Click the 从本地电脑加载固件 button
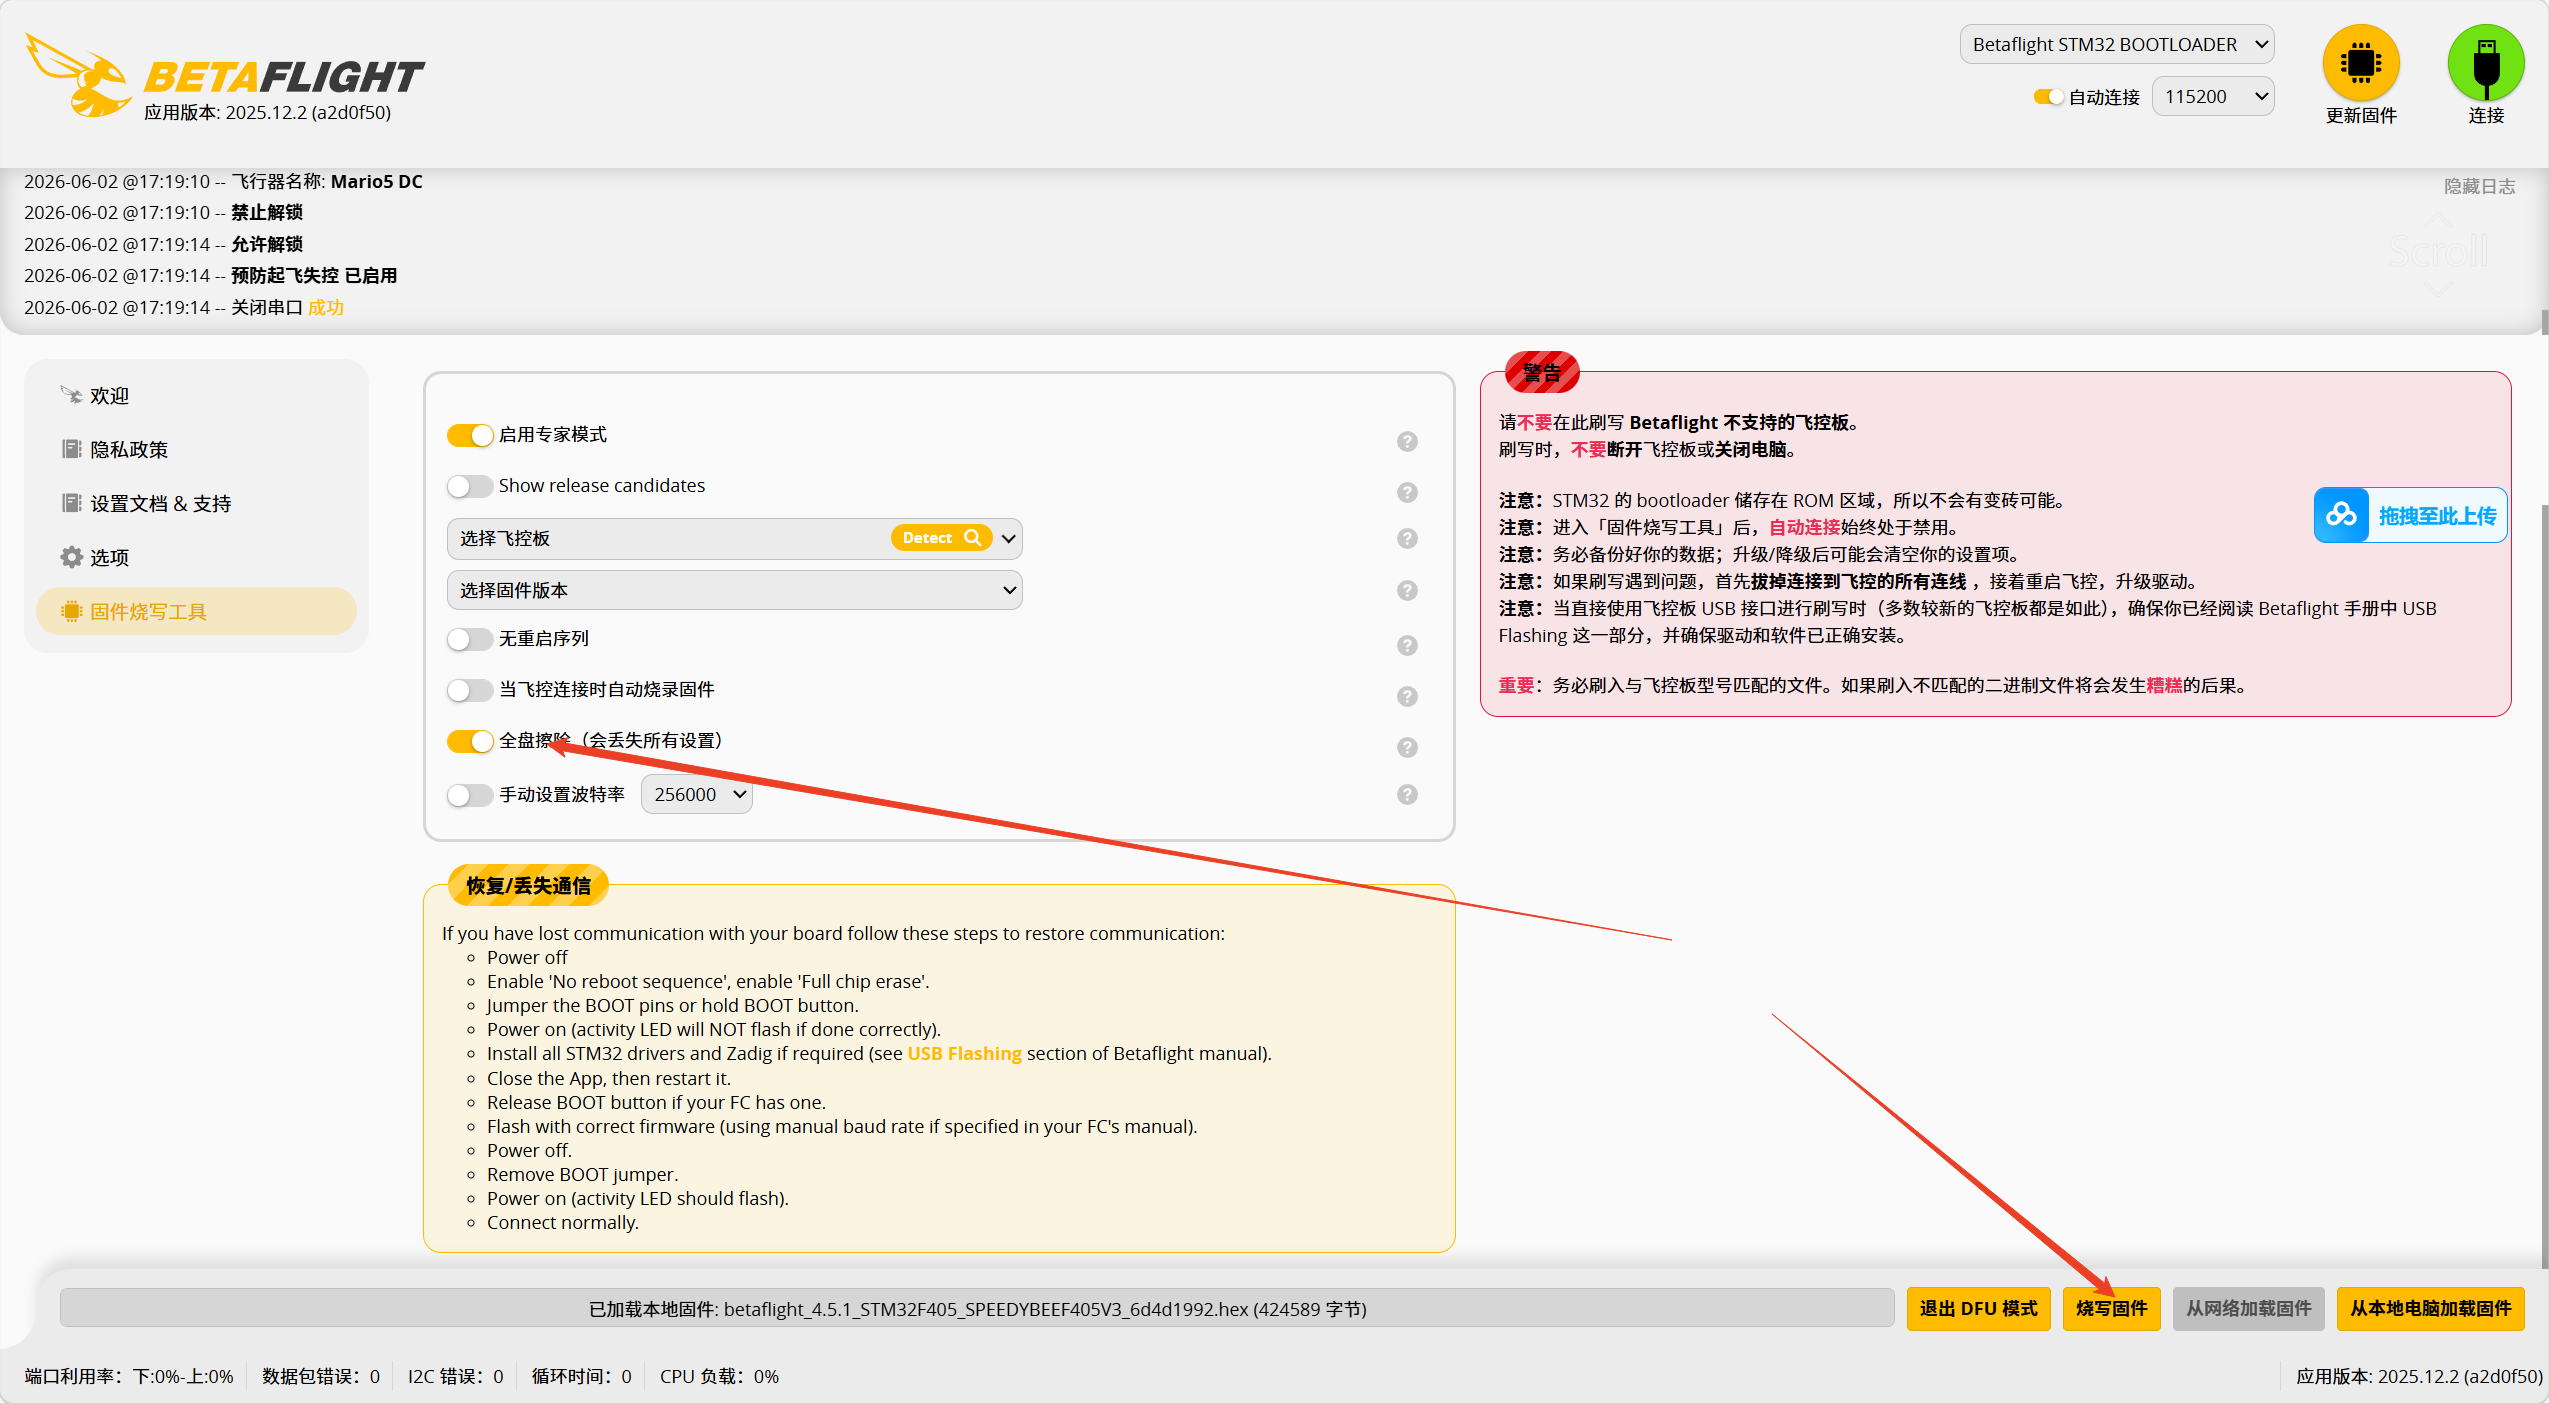Screen dimensions: 2549x1403 click(x=2430, y=1308)
